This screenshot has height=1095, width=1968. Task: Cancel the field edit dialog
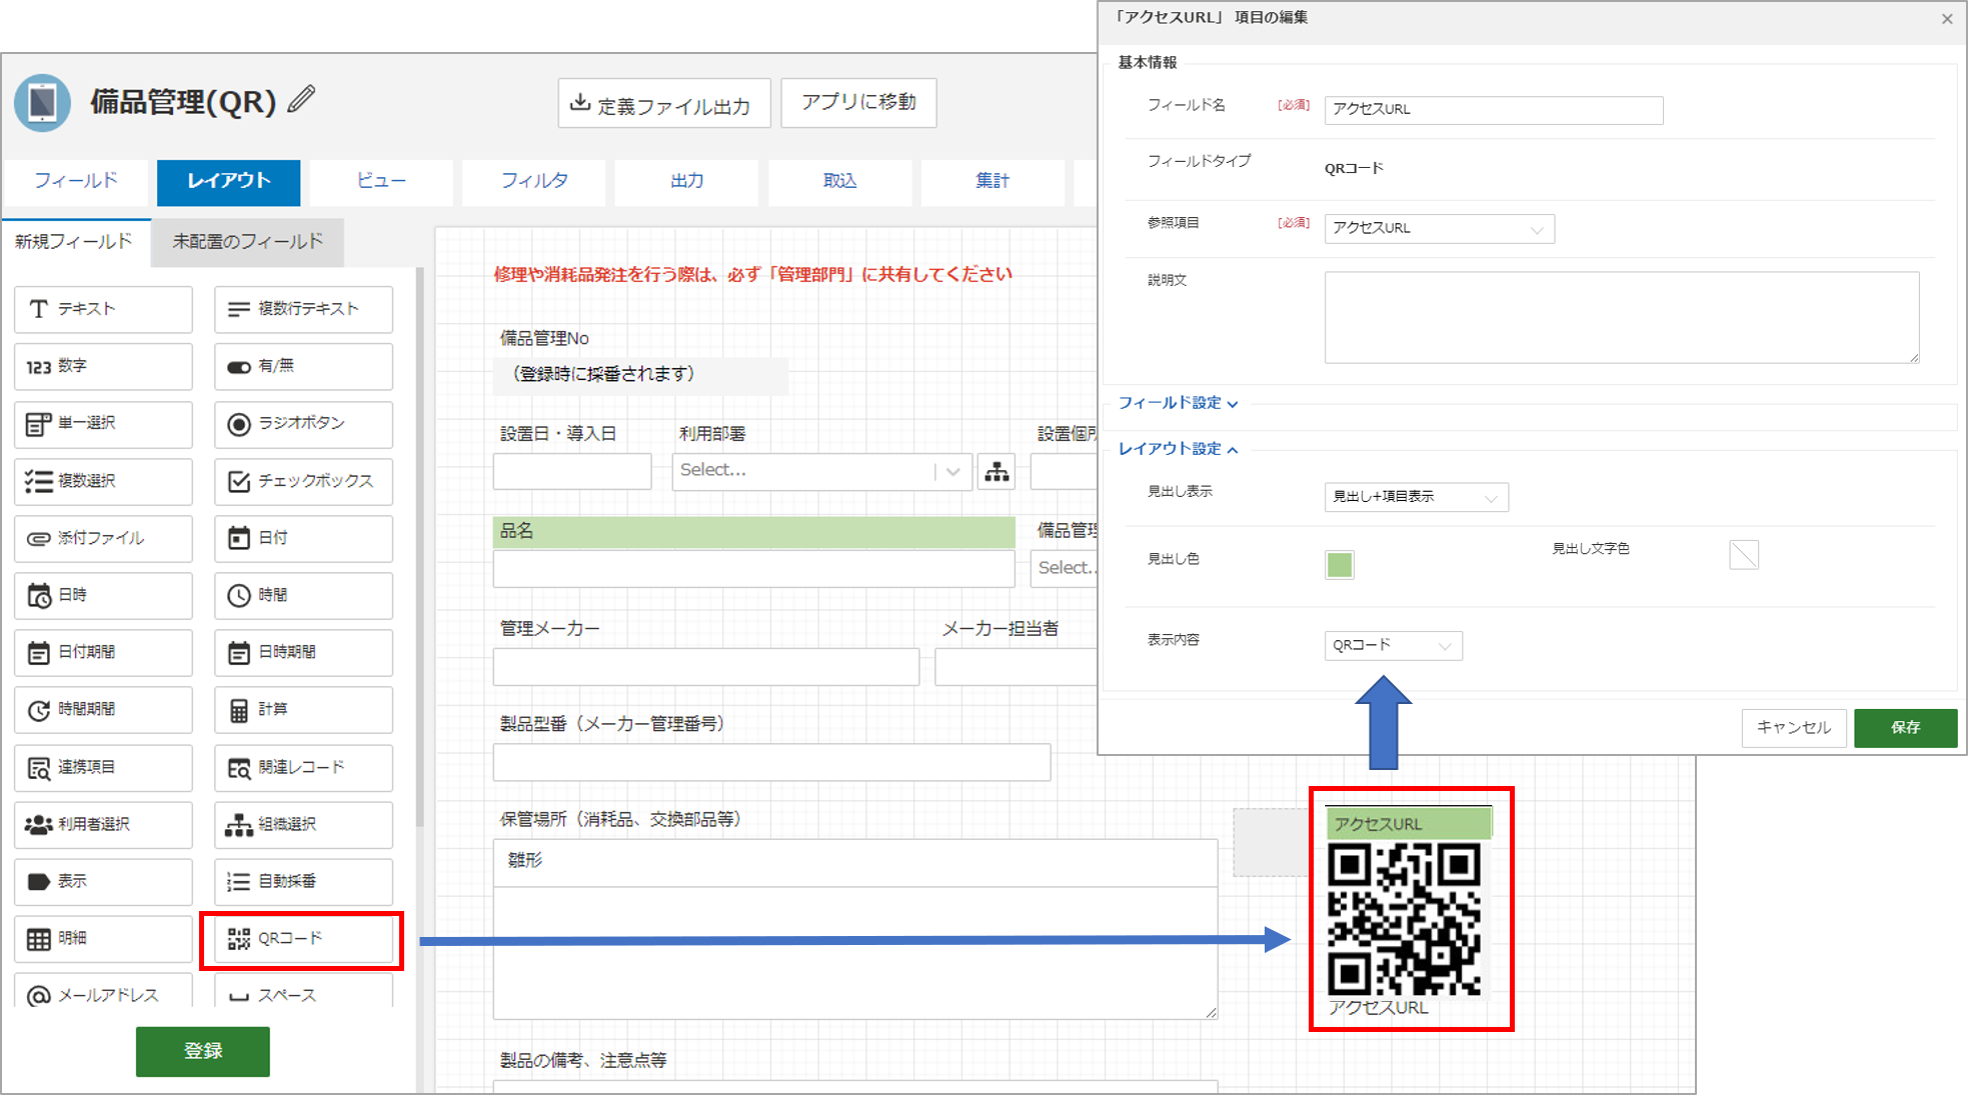[x=1794, y=728]
